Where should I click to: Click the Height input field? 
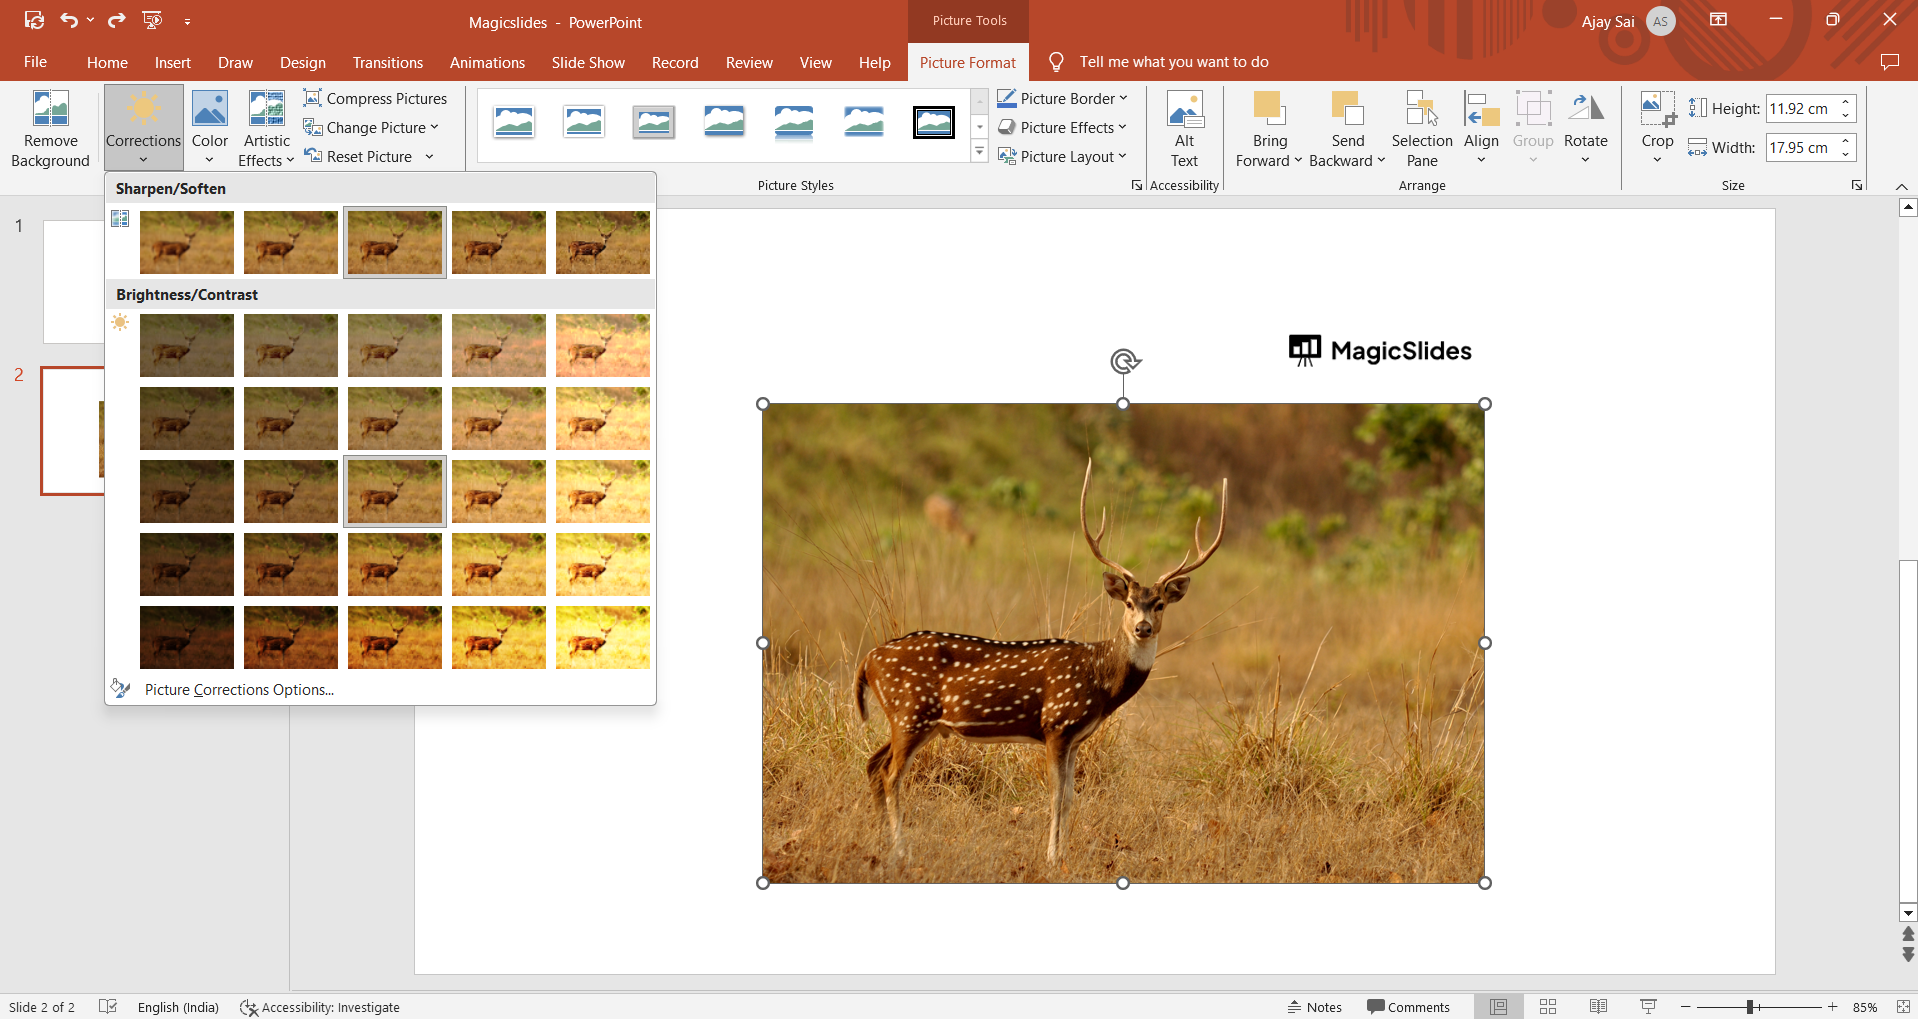coord(1800,108)
